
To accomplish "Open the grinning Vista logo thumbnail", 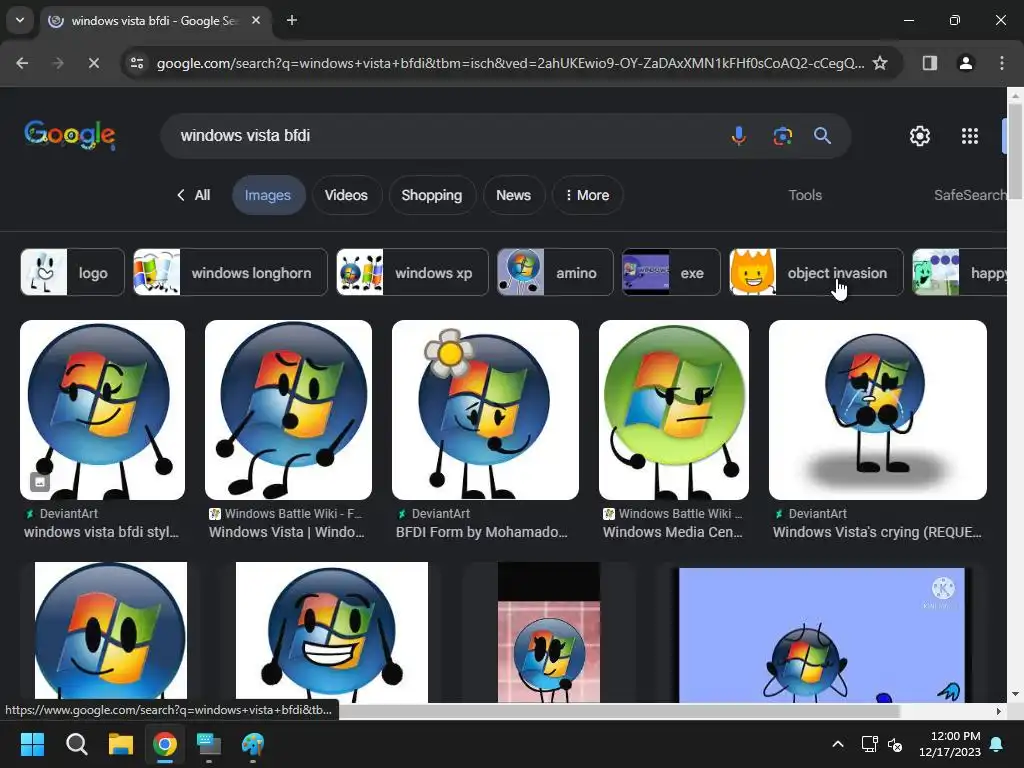I will coord(332,632).
